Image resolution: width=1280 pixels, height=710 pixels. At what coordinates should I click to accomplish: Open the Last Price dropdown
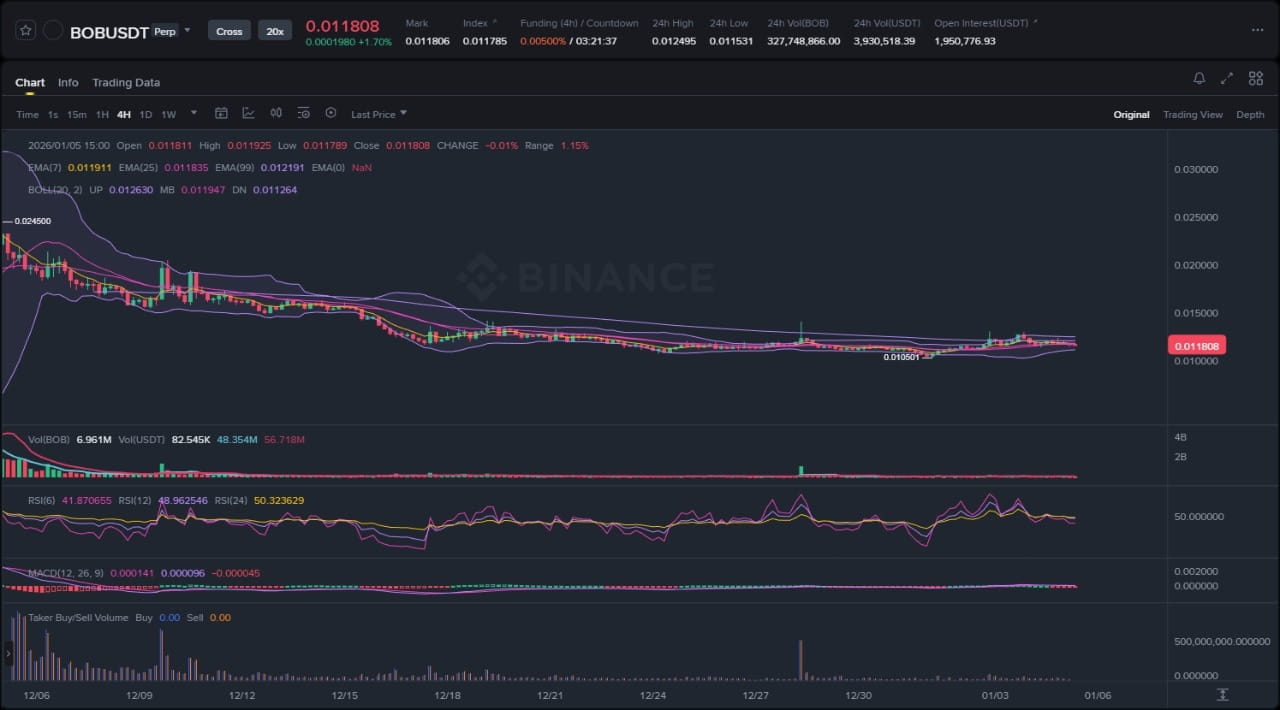tap(378, 115)
